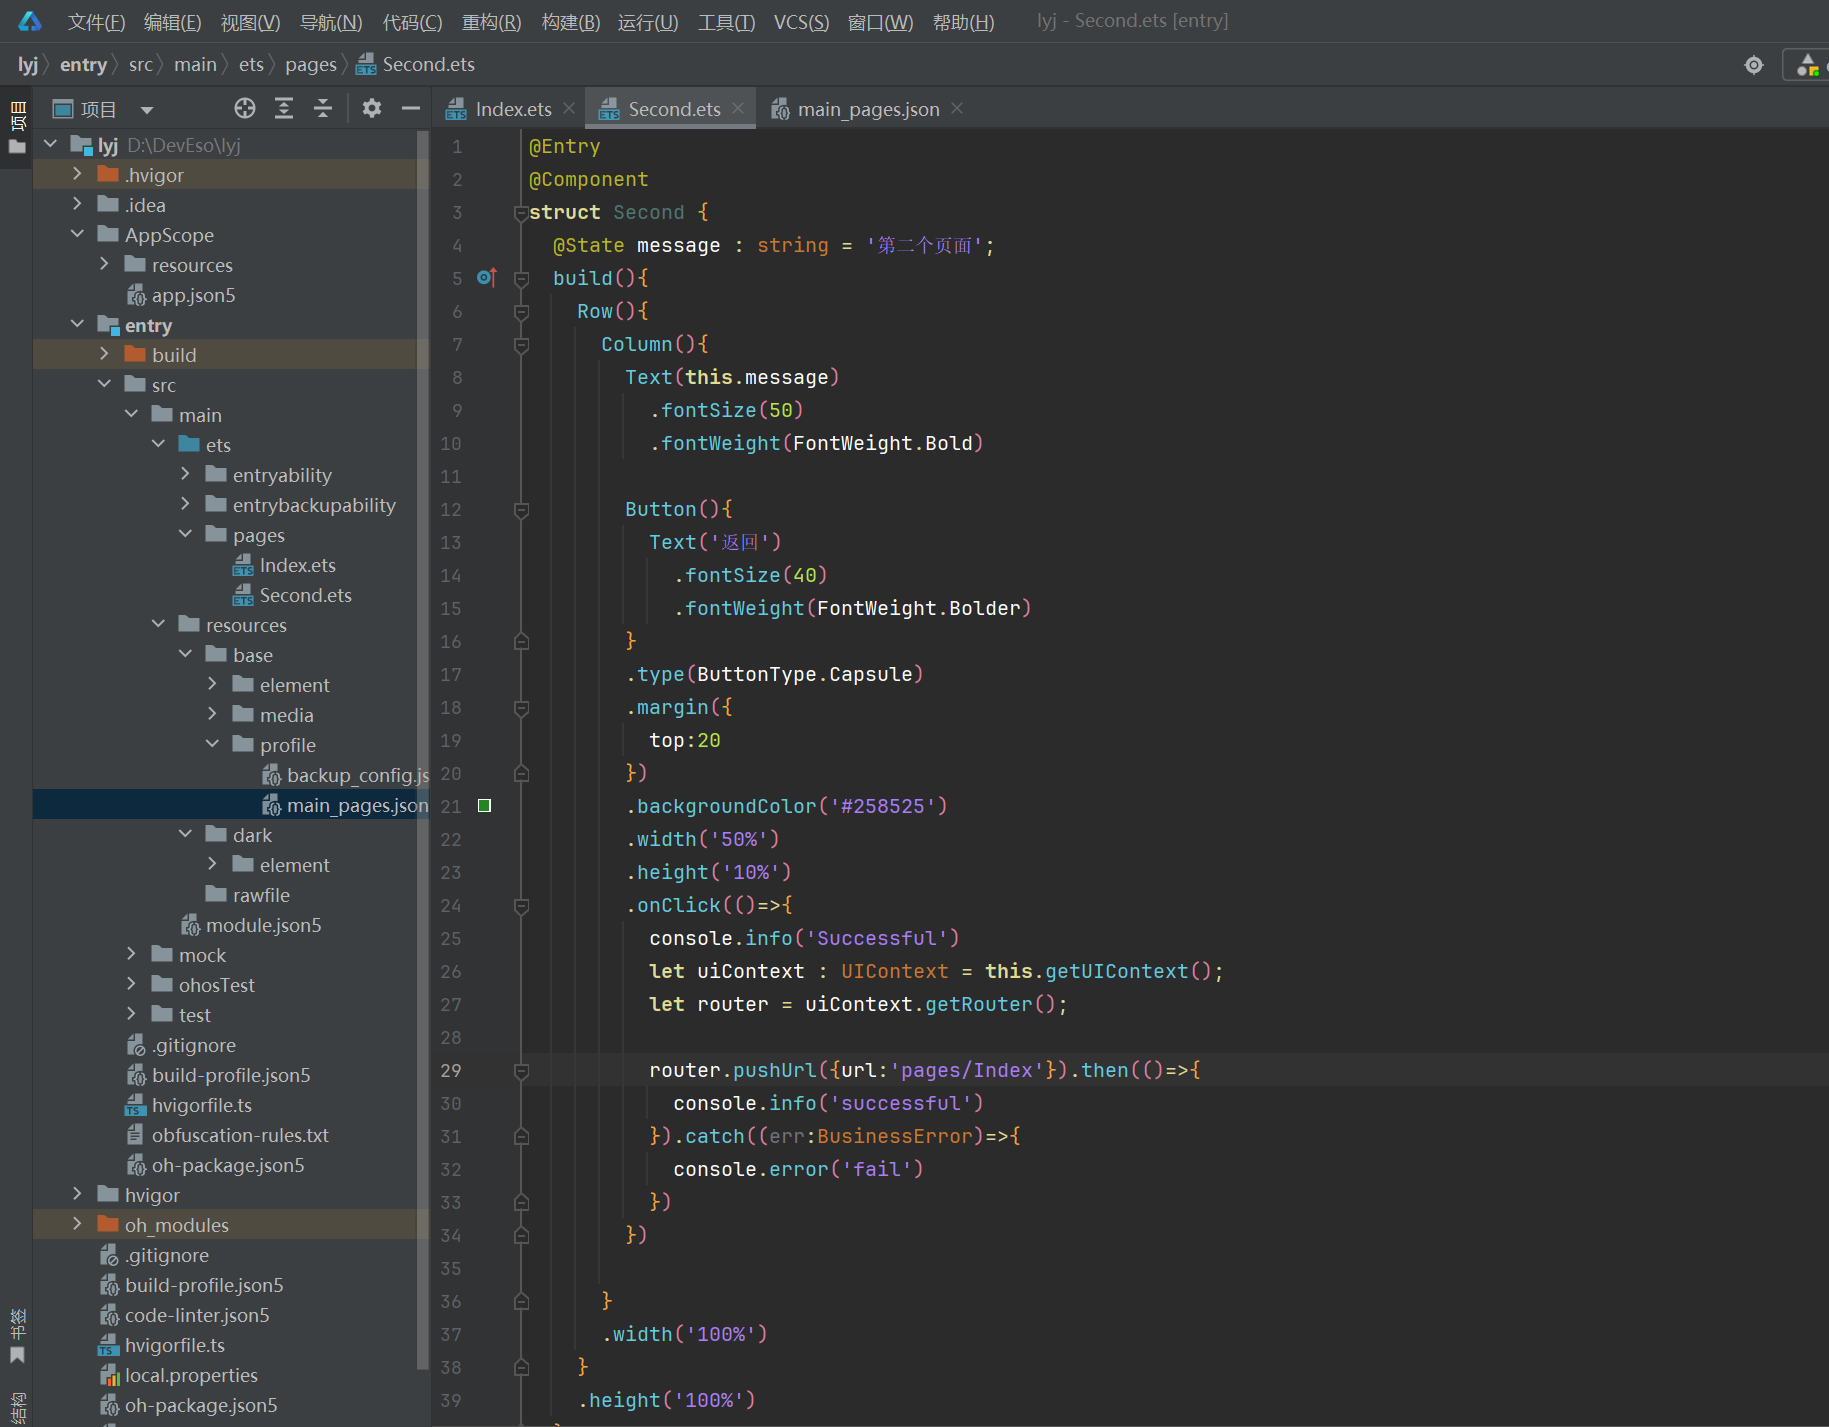Place cursor on 'pages/Index' url string

pos(967,1070)
